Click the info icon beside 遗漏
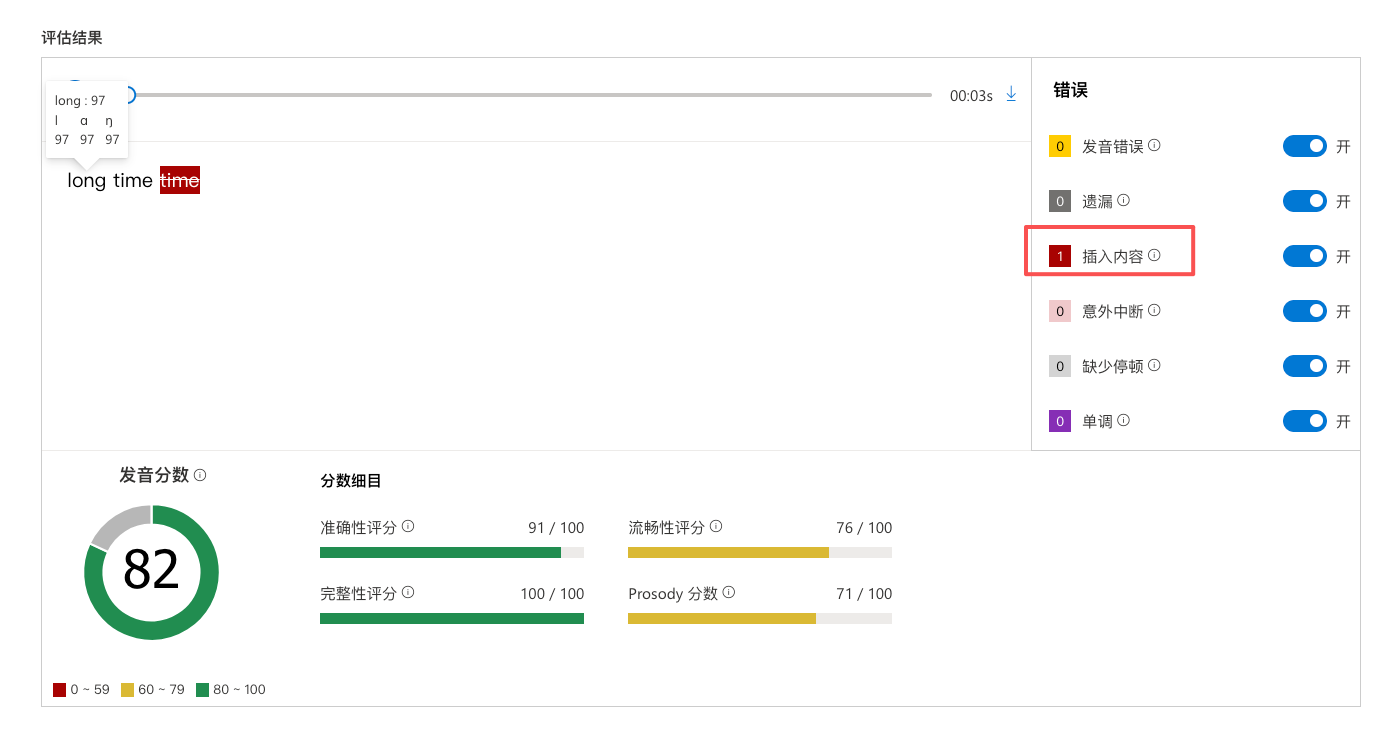1386x729 pixels. click(1125, 201)
